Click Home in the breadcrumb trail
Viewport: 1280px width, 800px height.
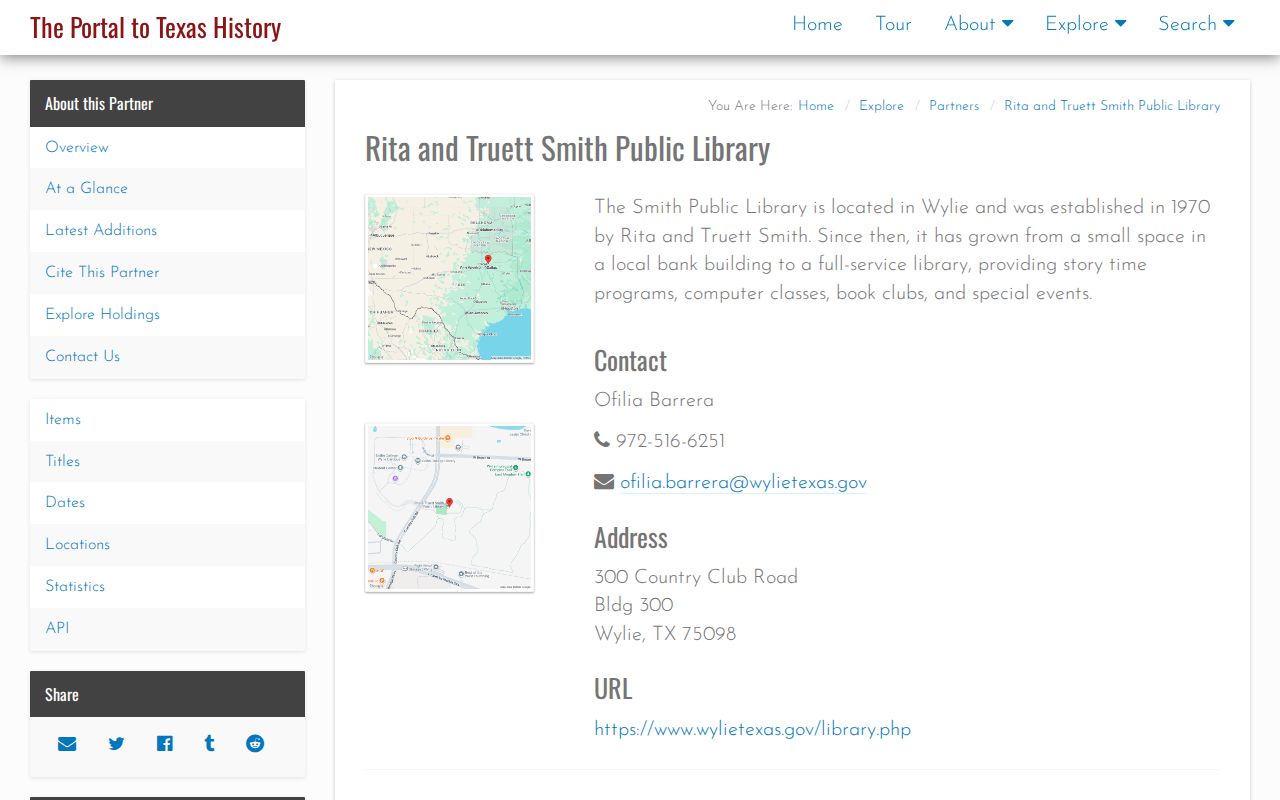click(816, 105)
